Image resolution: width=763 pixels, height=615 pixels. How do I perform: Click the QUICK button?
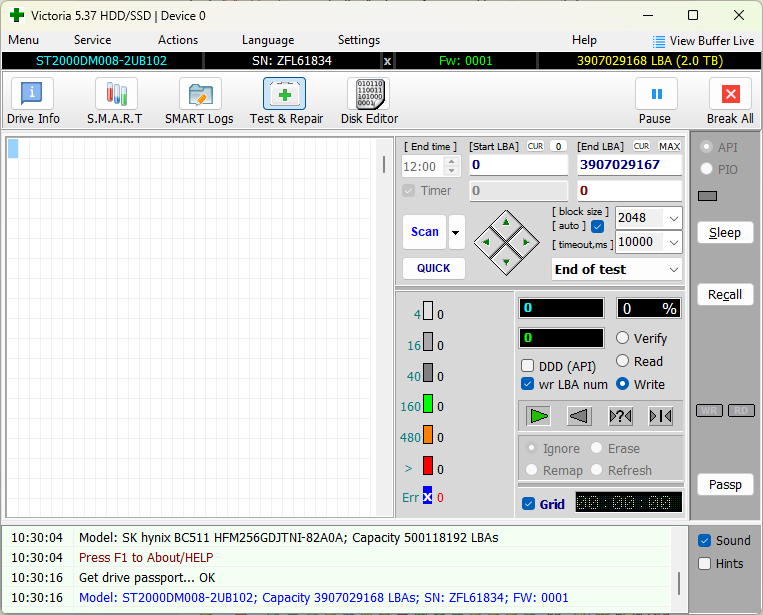tap(434, 268)
